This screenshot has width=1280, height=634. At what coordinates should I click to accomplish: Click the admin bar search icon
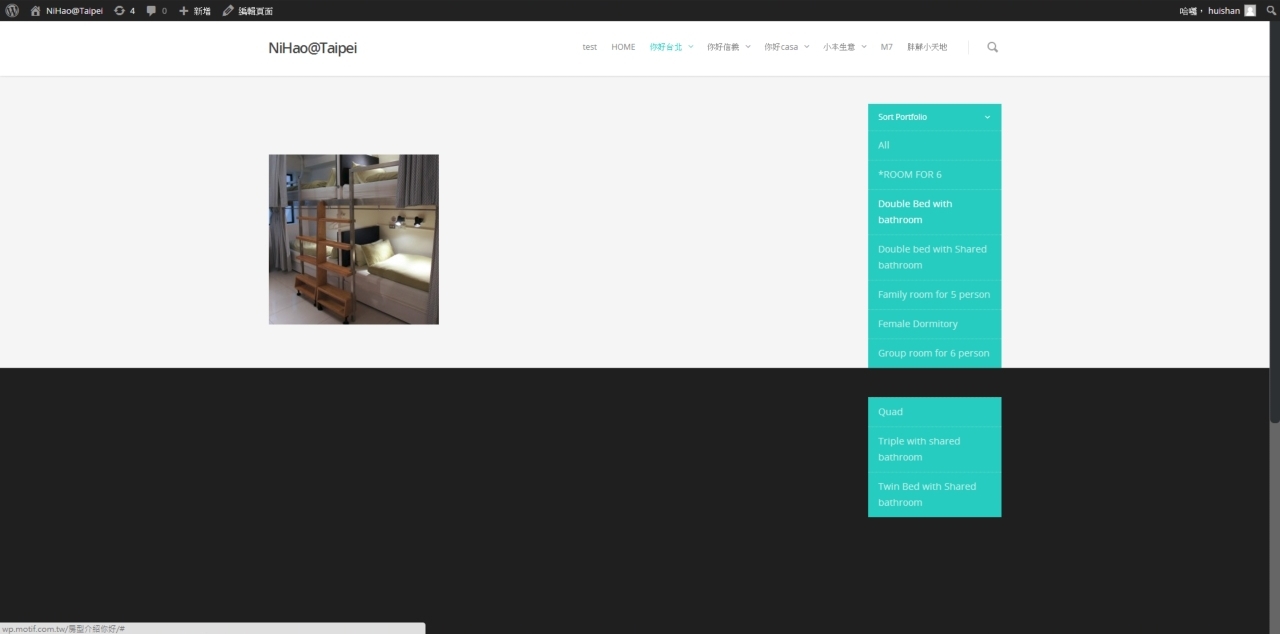pyautogui.click(x=1271, y=11)
